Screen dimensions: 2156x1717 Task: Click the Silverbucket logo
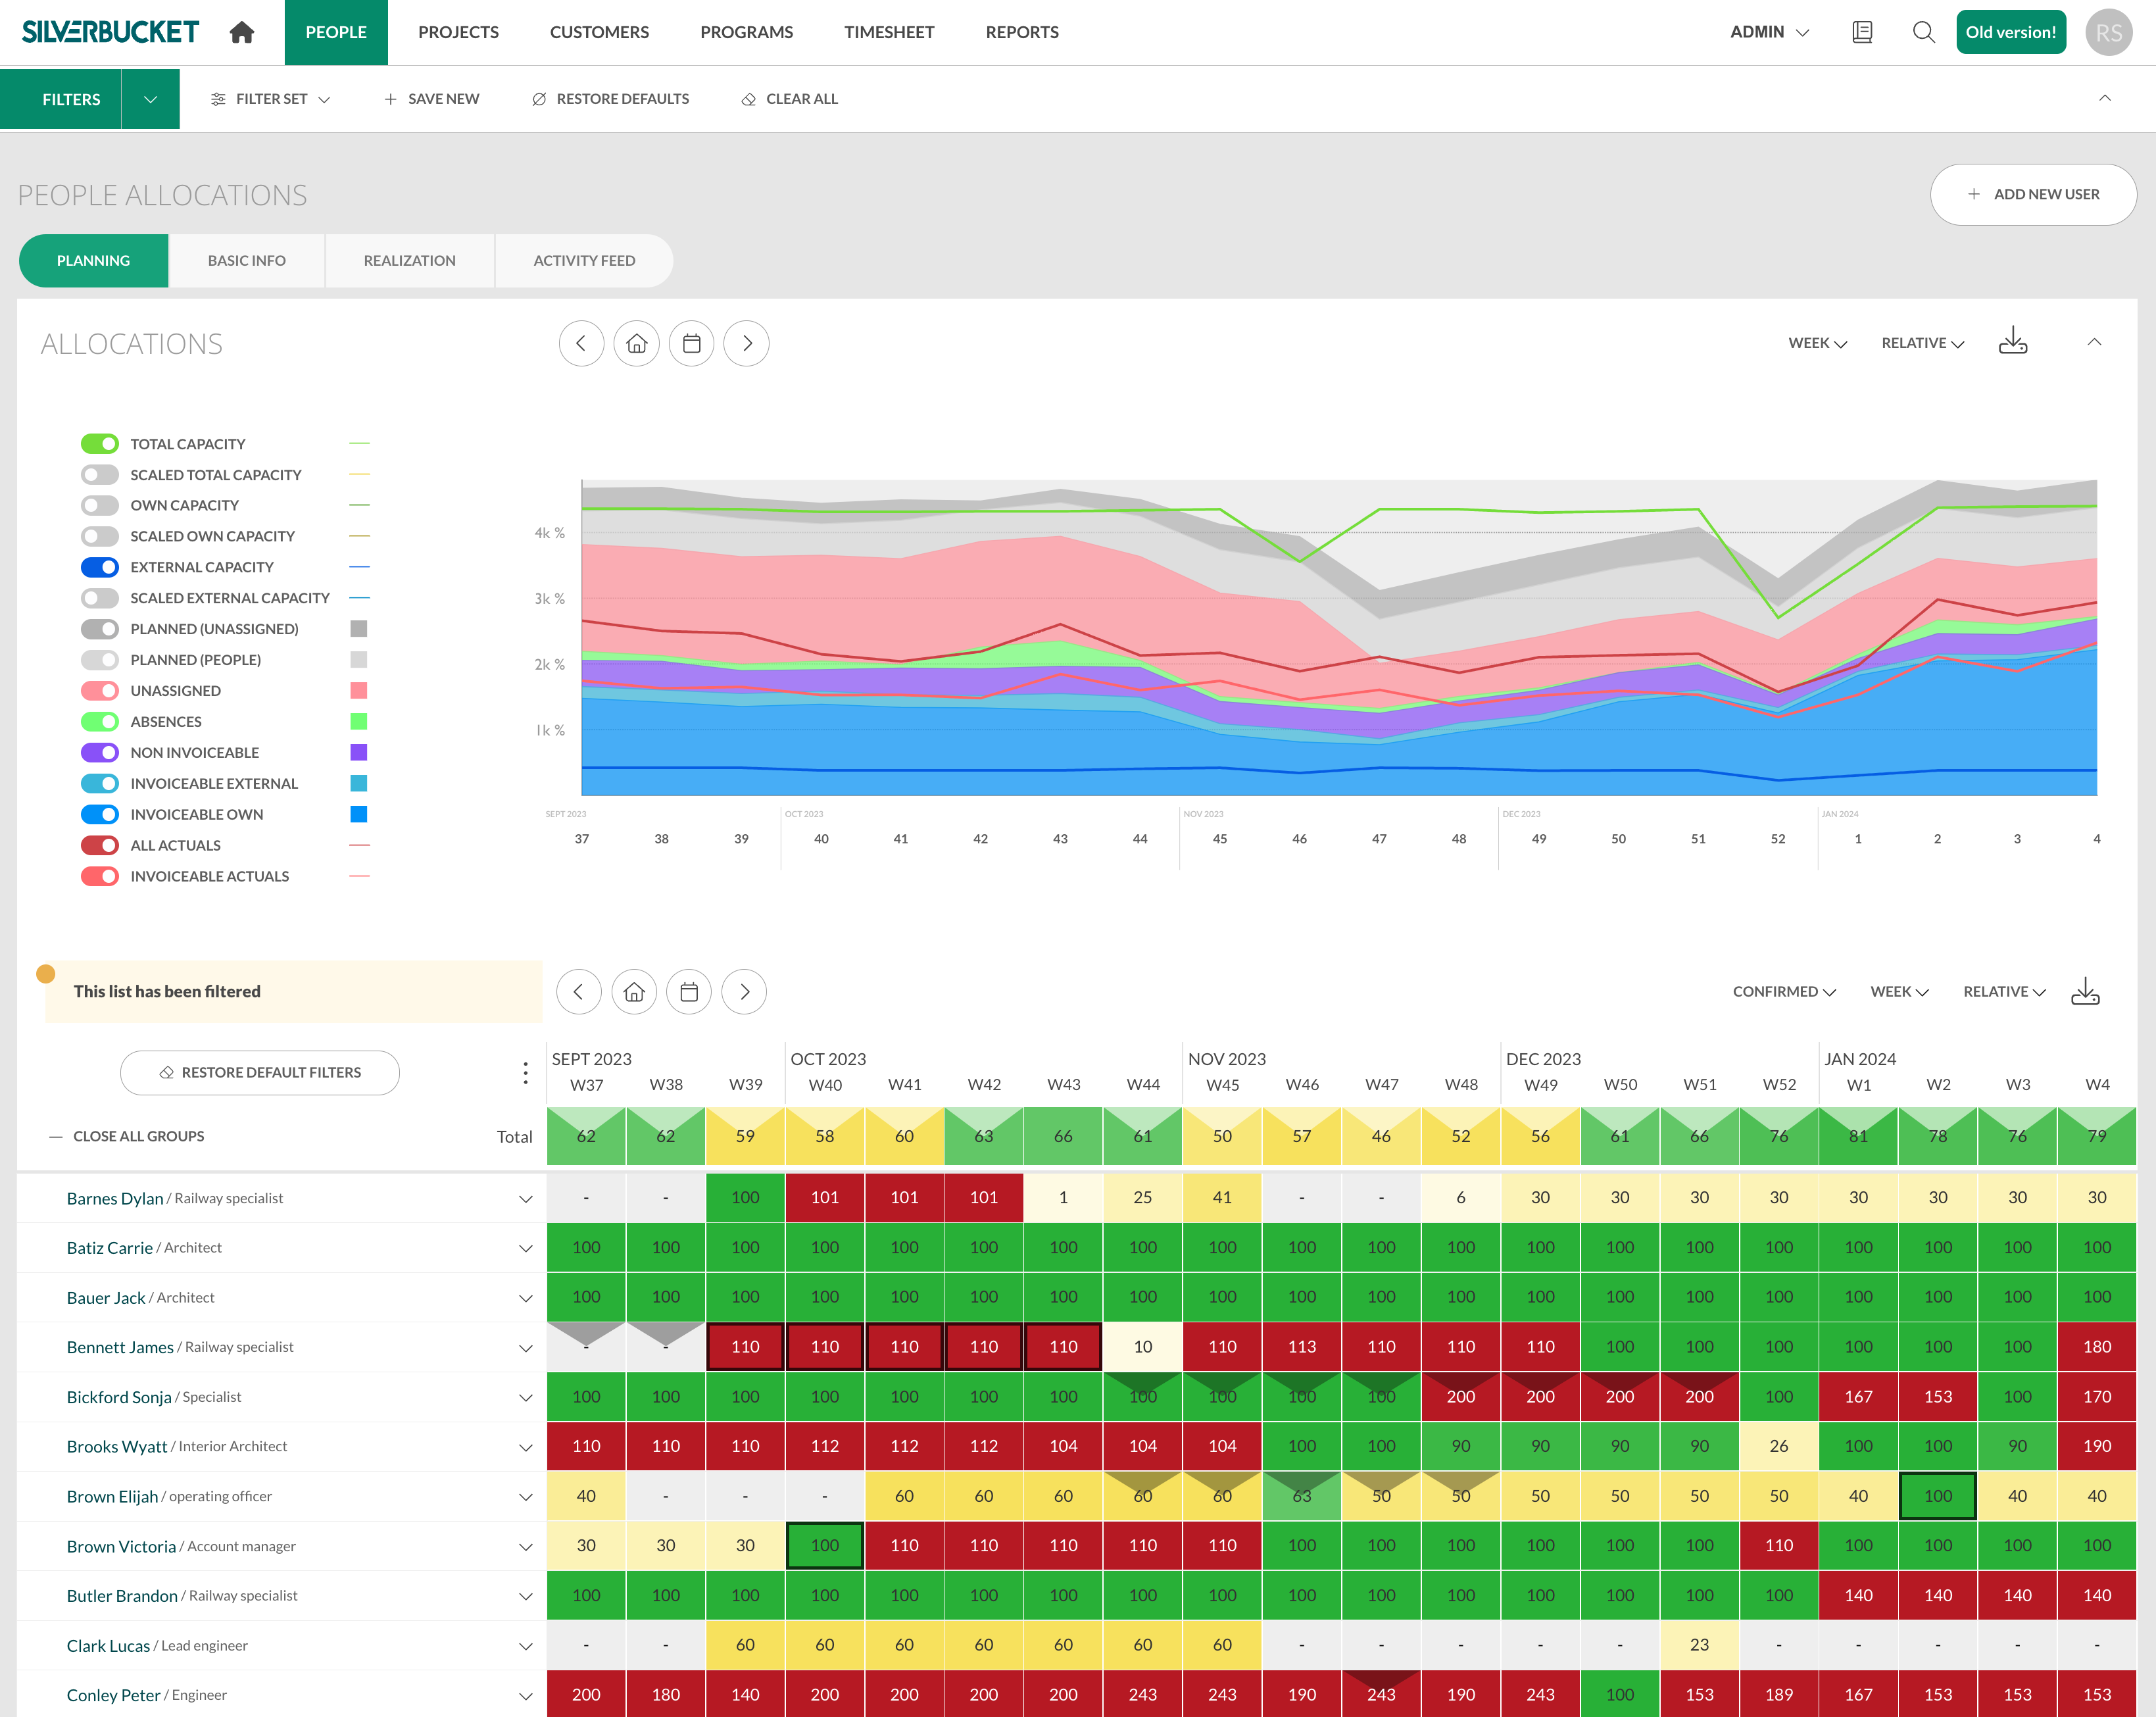110,32
